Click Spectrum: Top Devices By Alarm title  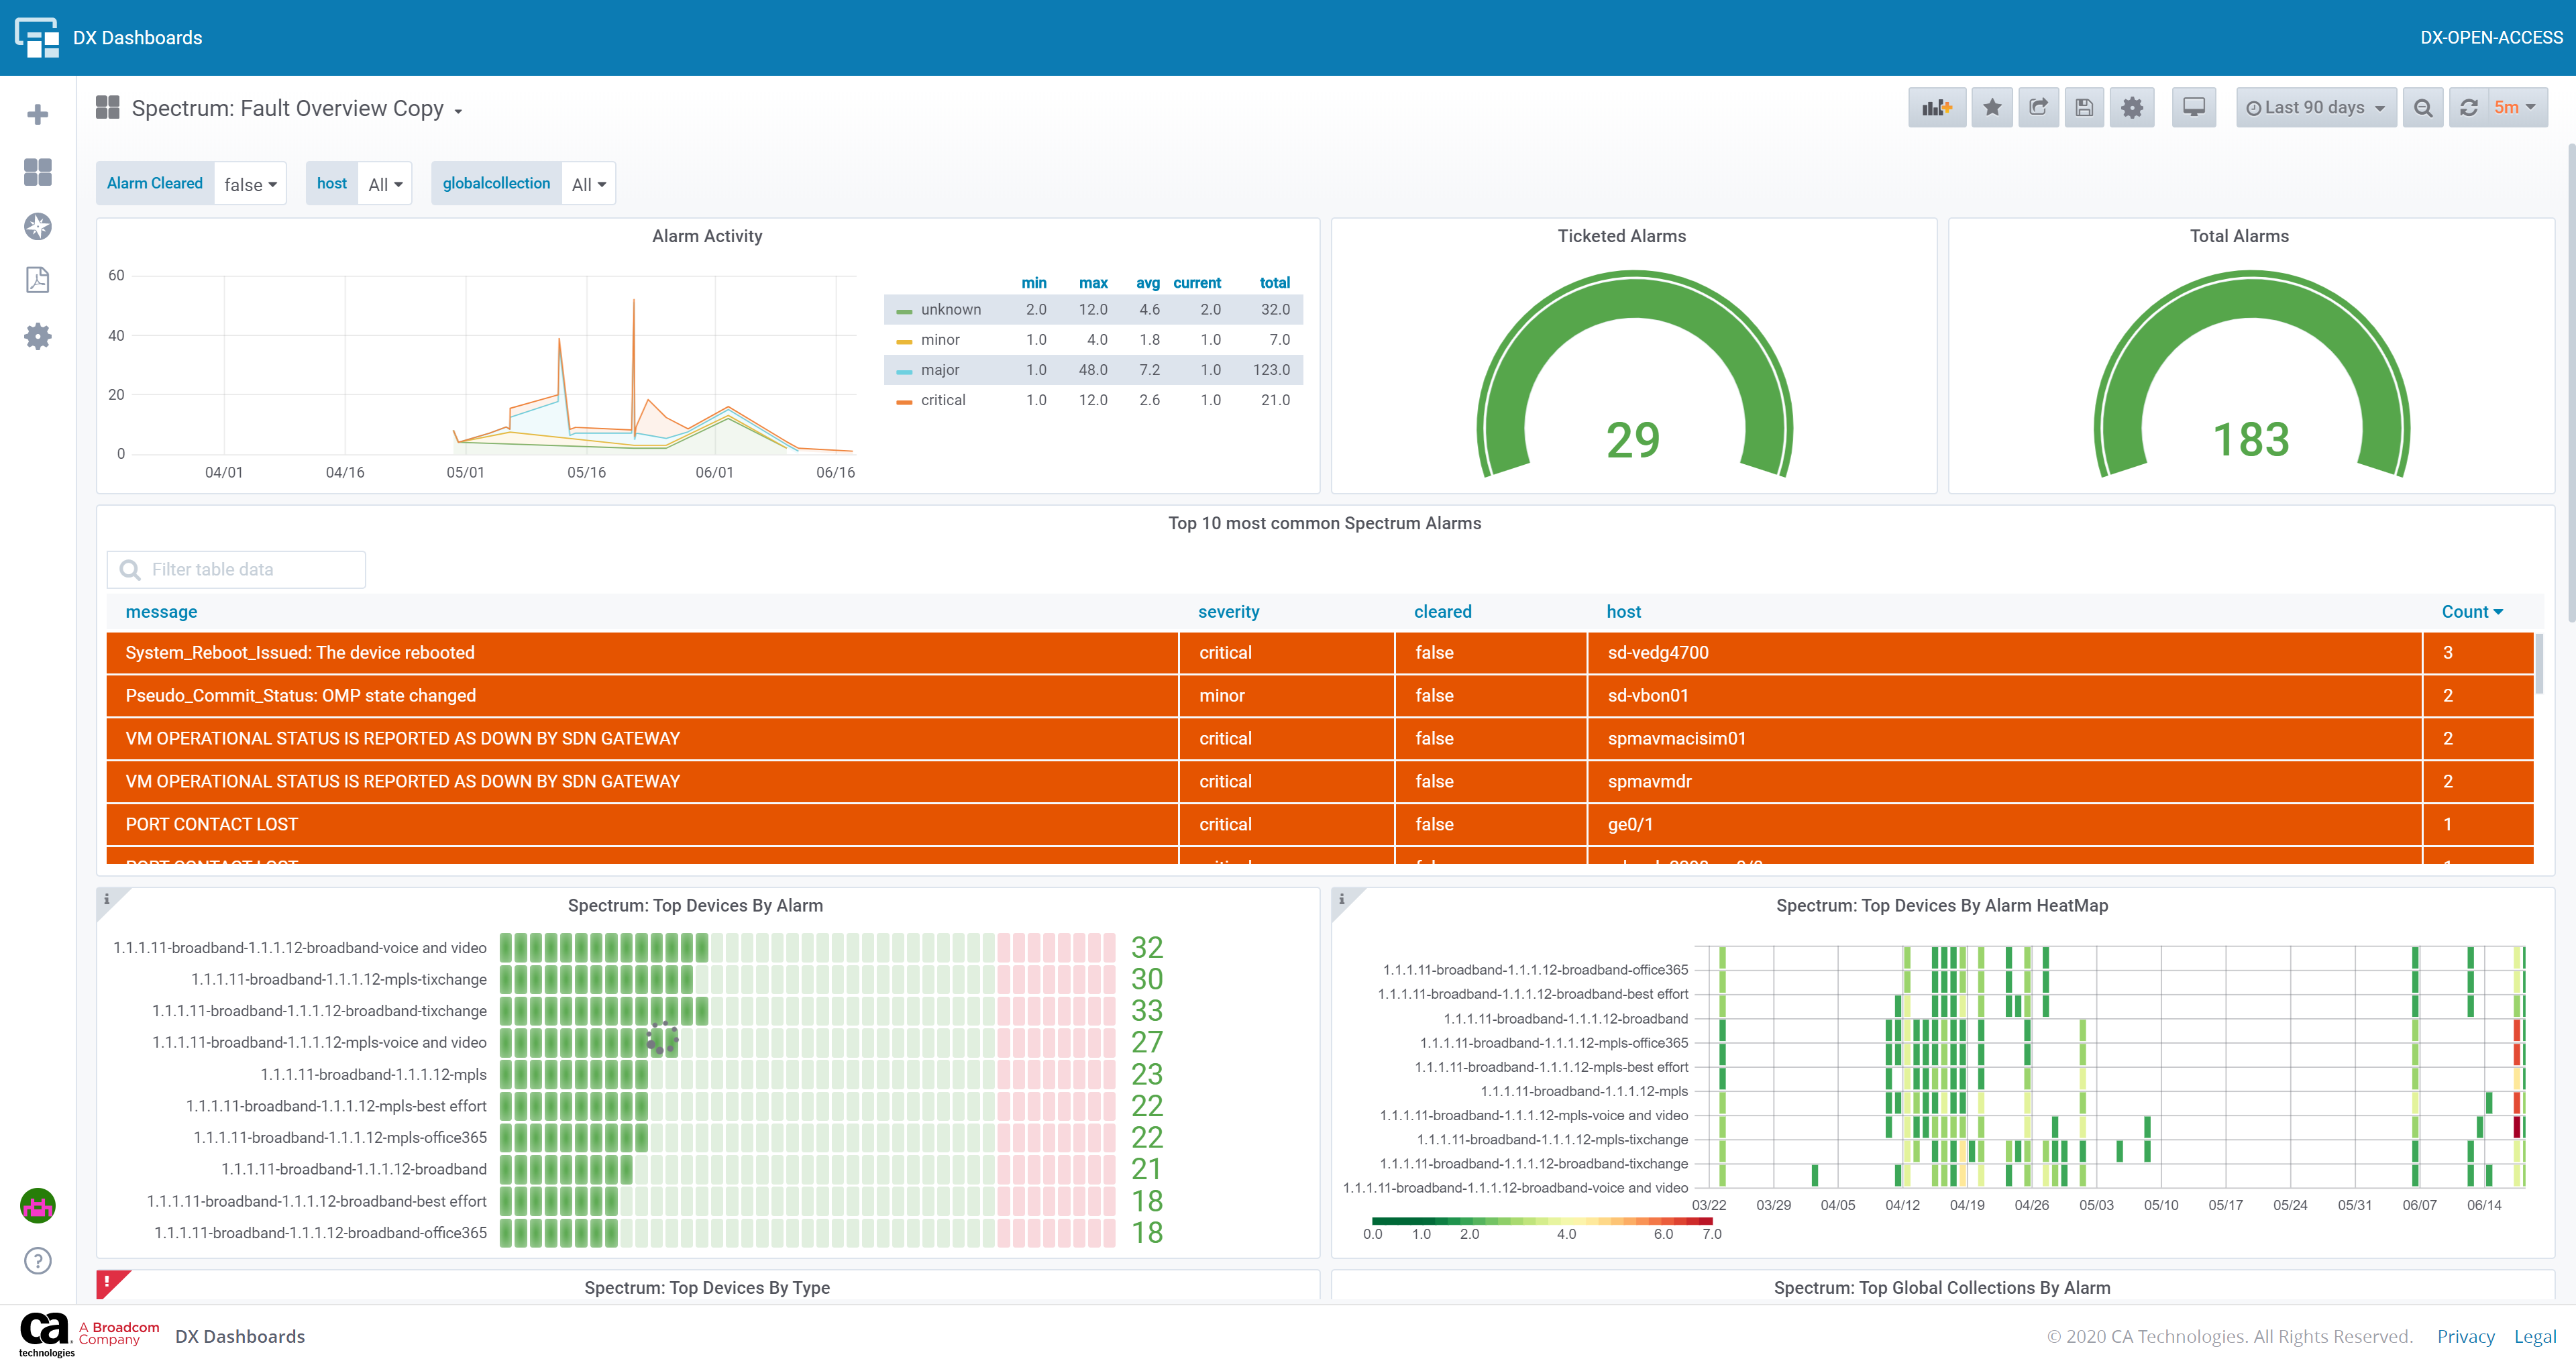pos(695,905)
